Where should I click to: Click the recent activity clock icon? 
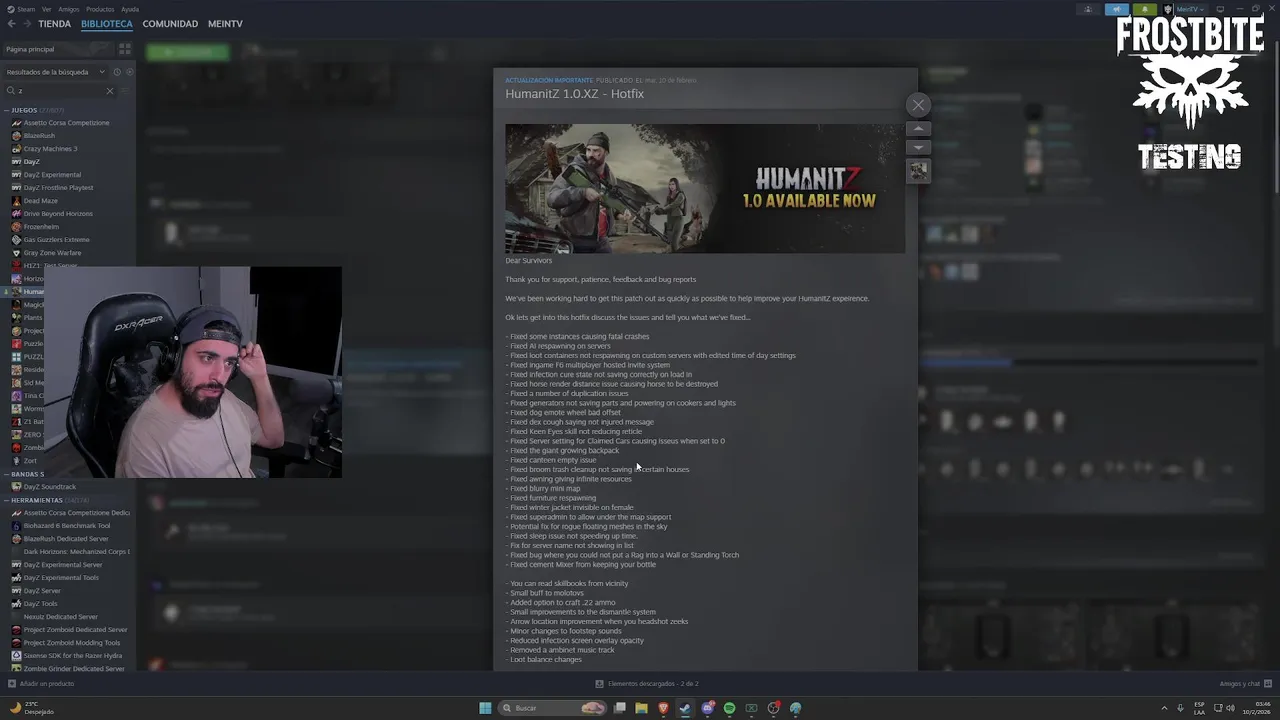[x=117, y=72]
